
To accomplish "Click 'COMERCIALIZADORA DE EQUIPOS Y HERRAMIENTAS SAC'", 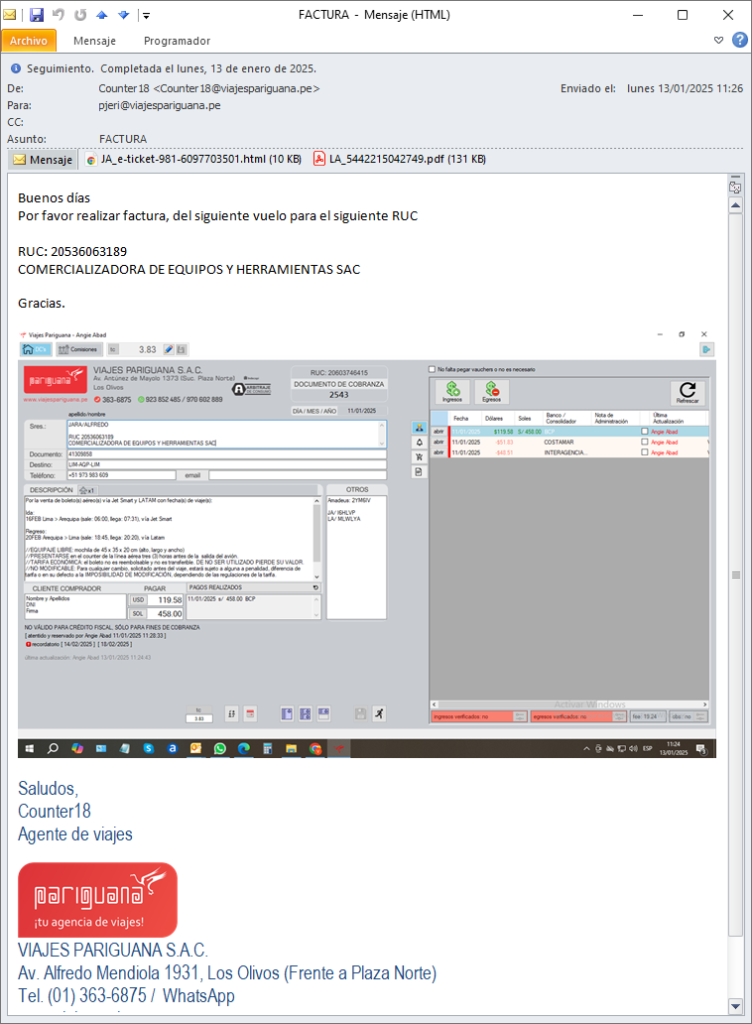I will tap(189, 269).
